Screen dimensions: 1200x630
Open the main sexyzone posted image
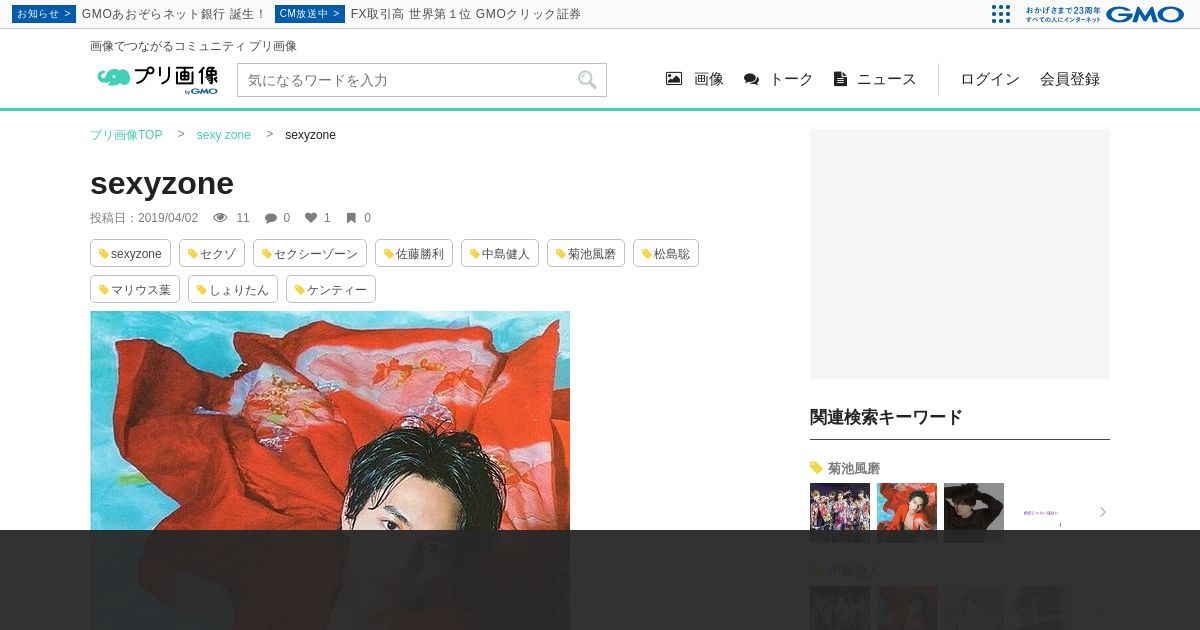click(330, 470)
